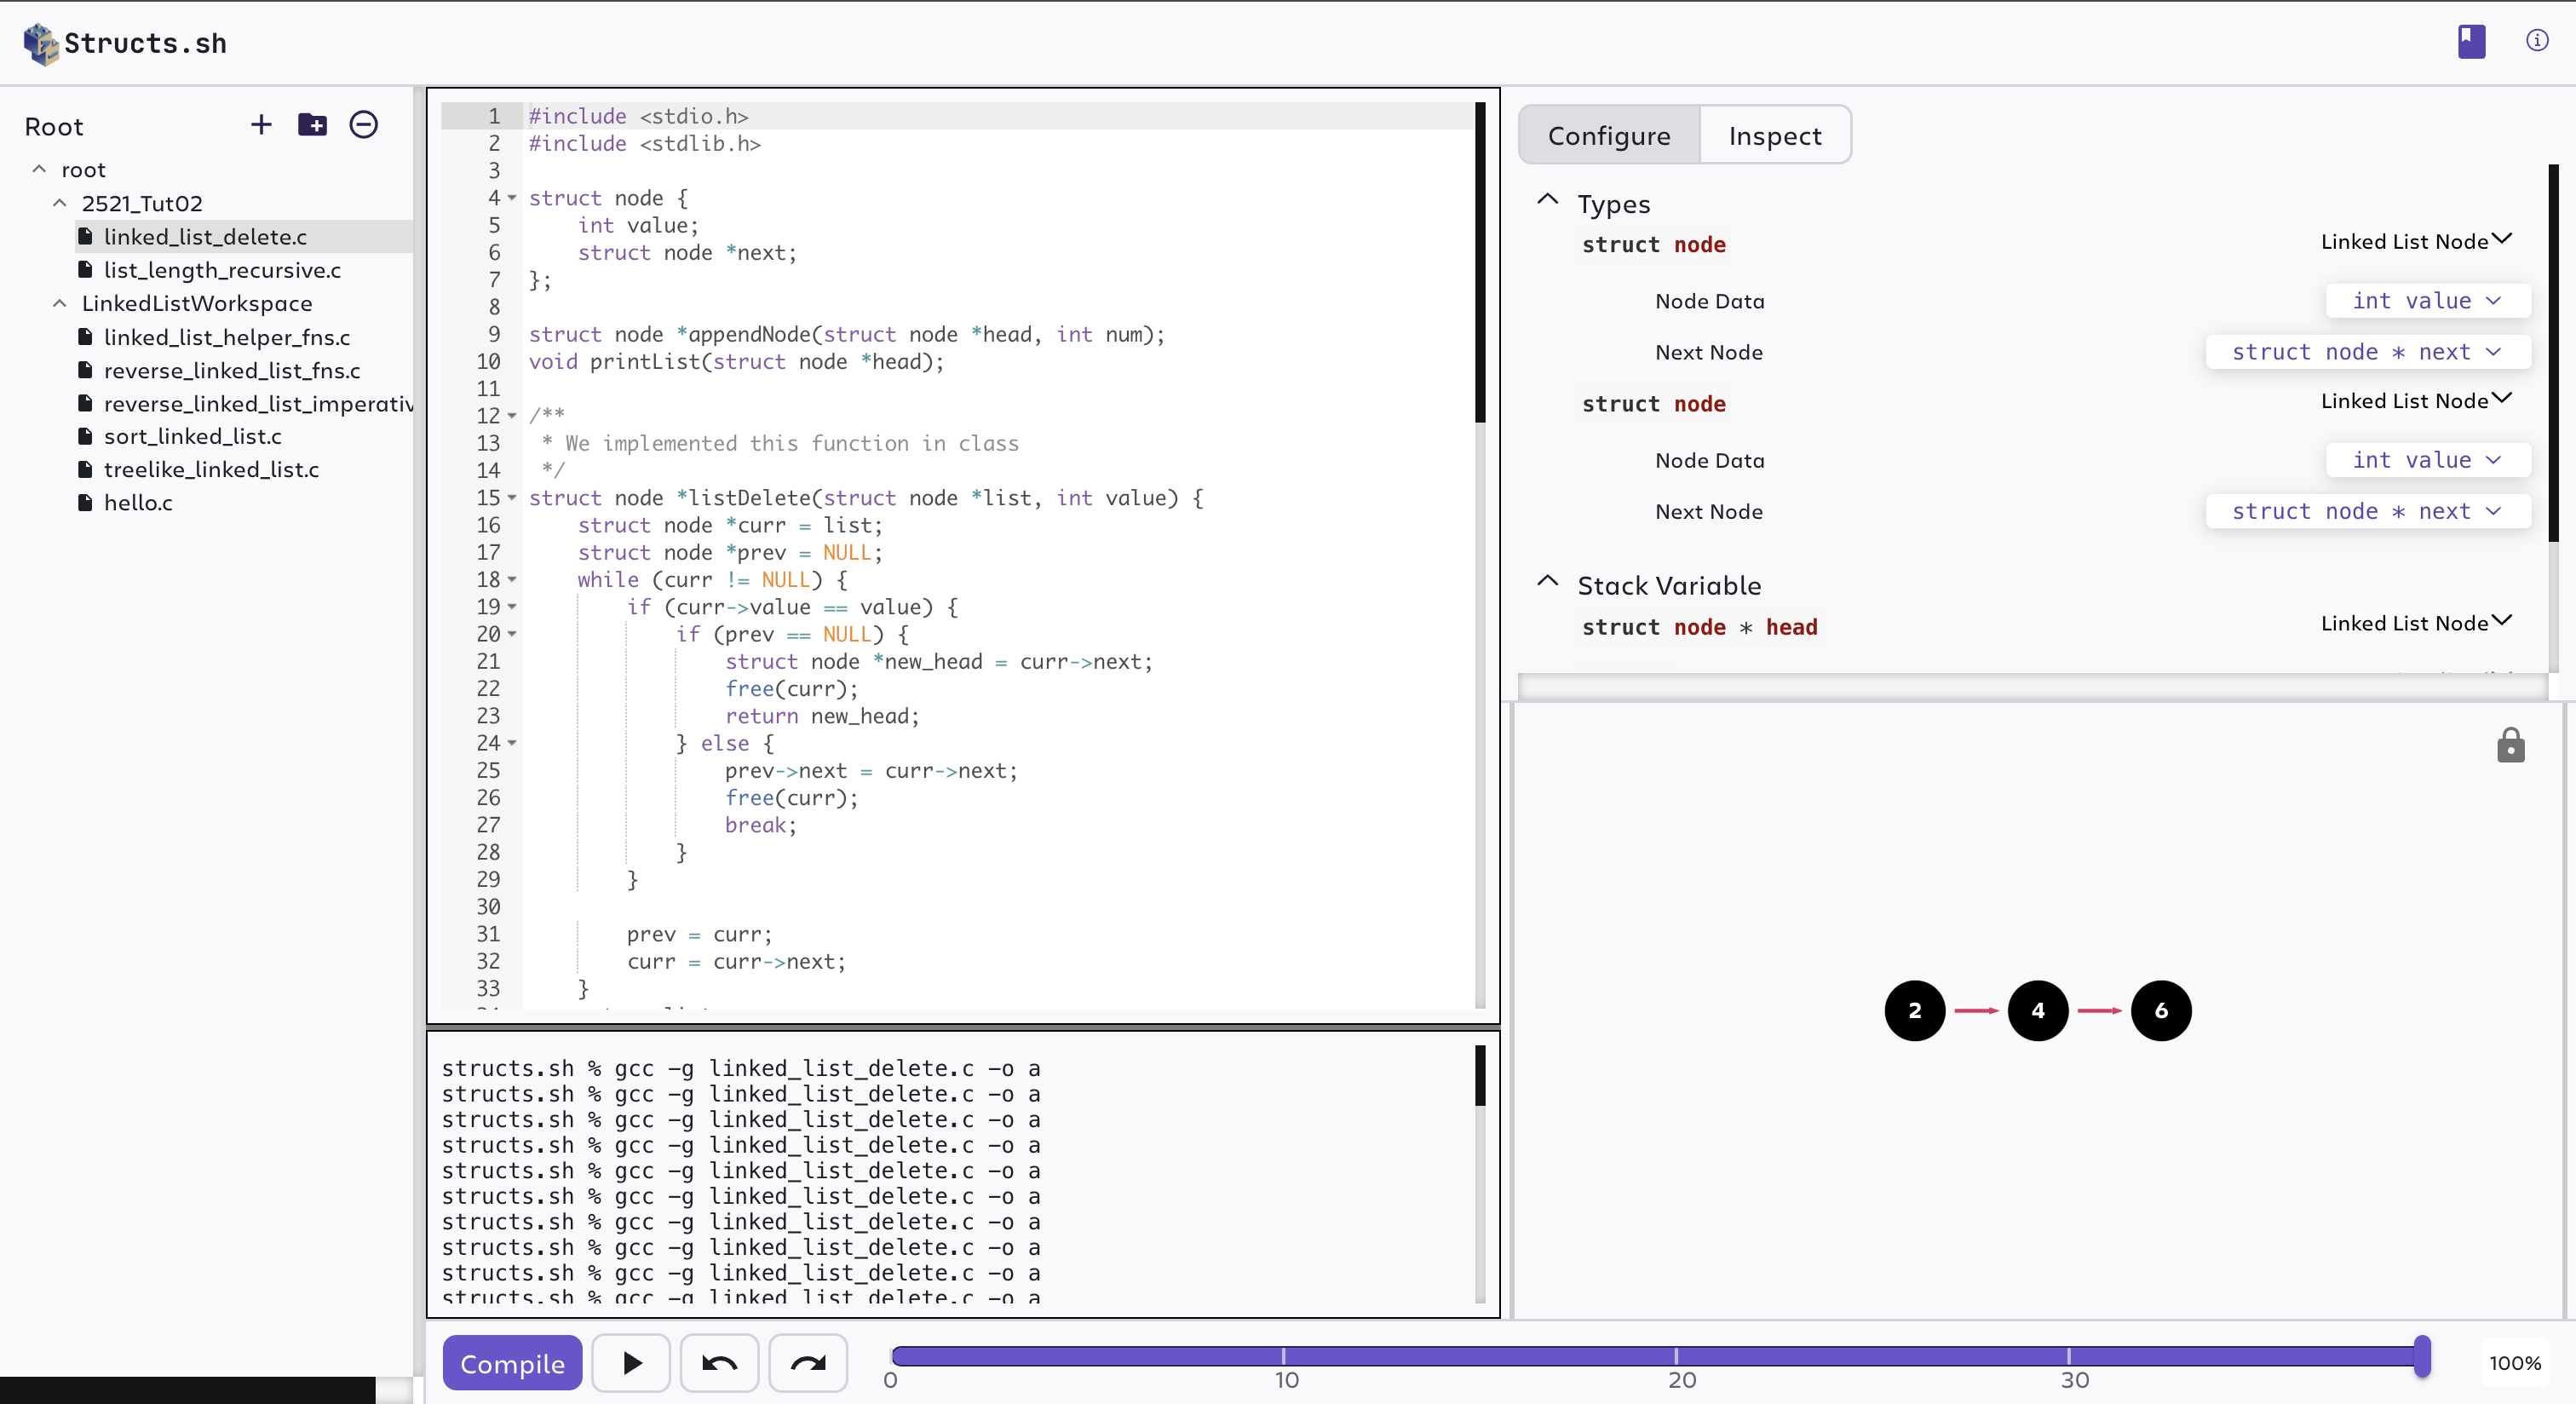2576x1404 pixels.
Task: Switch to the Inspect tab
Action: pos(1775,135)
